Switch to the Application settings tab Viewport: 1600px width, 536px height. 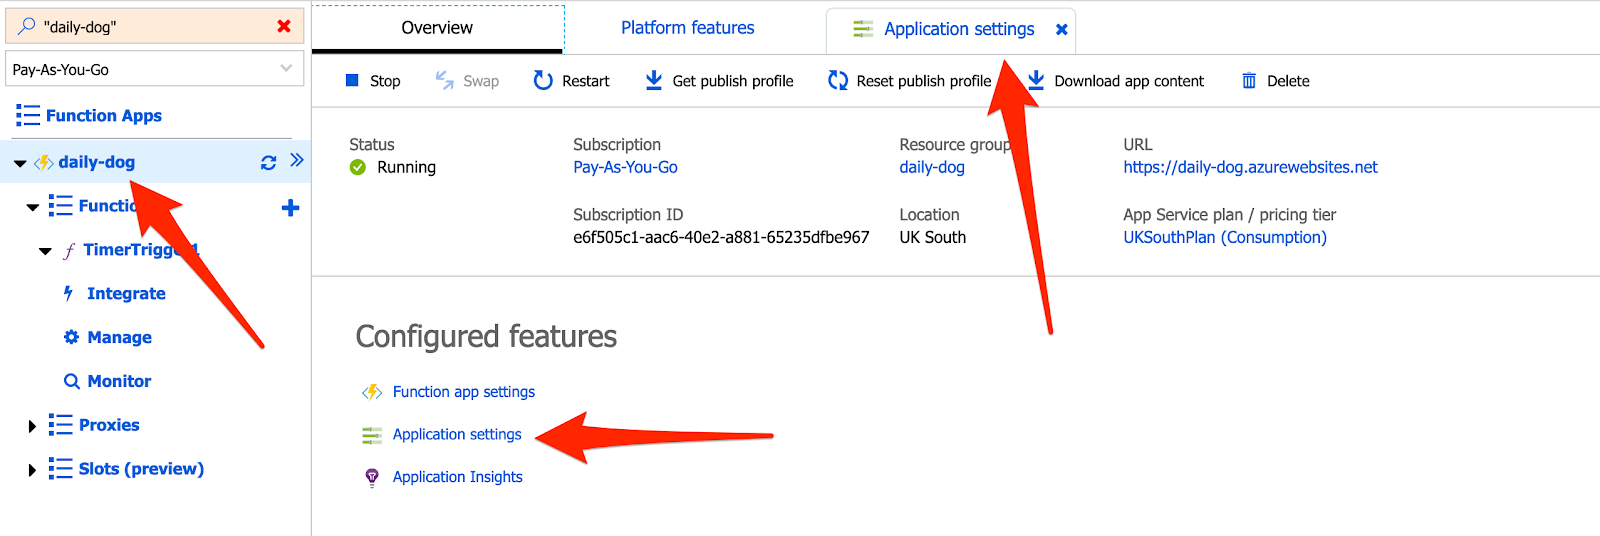959,29
